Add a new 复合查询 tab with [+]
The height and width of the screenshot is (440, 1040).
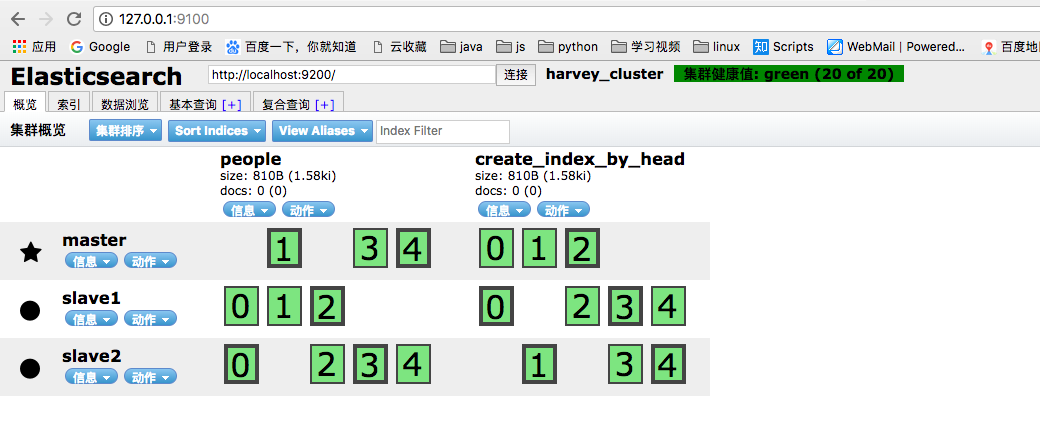324,105
